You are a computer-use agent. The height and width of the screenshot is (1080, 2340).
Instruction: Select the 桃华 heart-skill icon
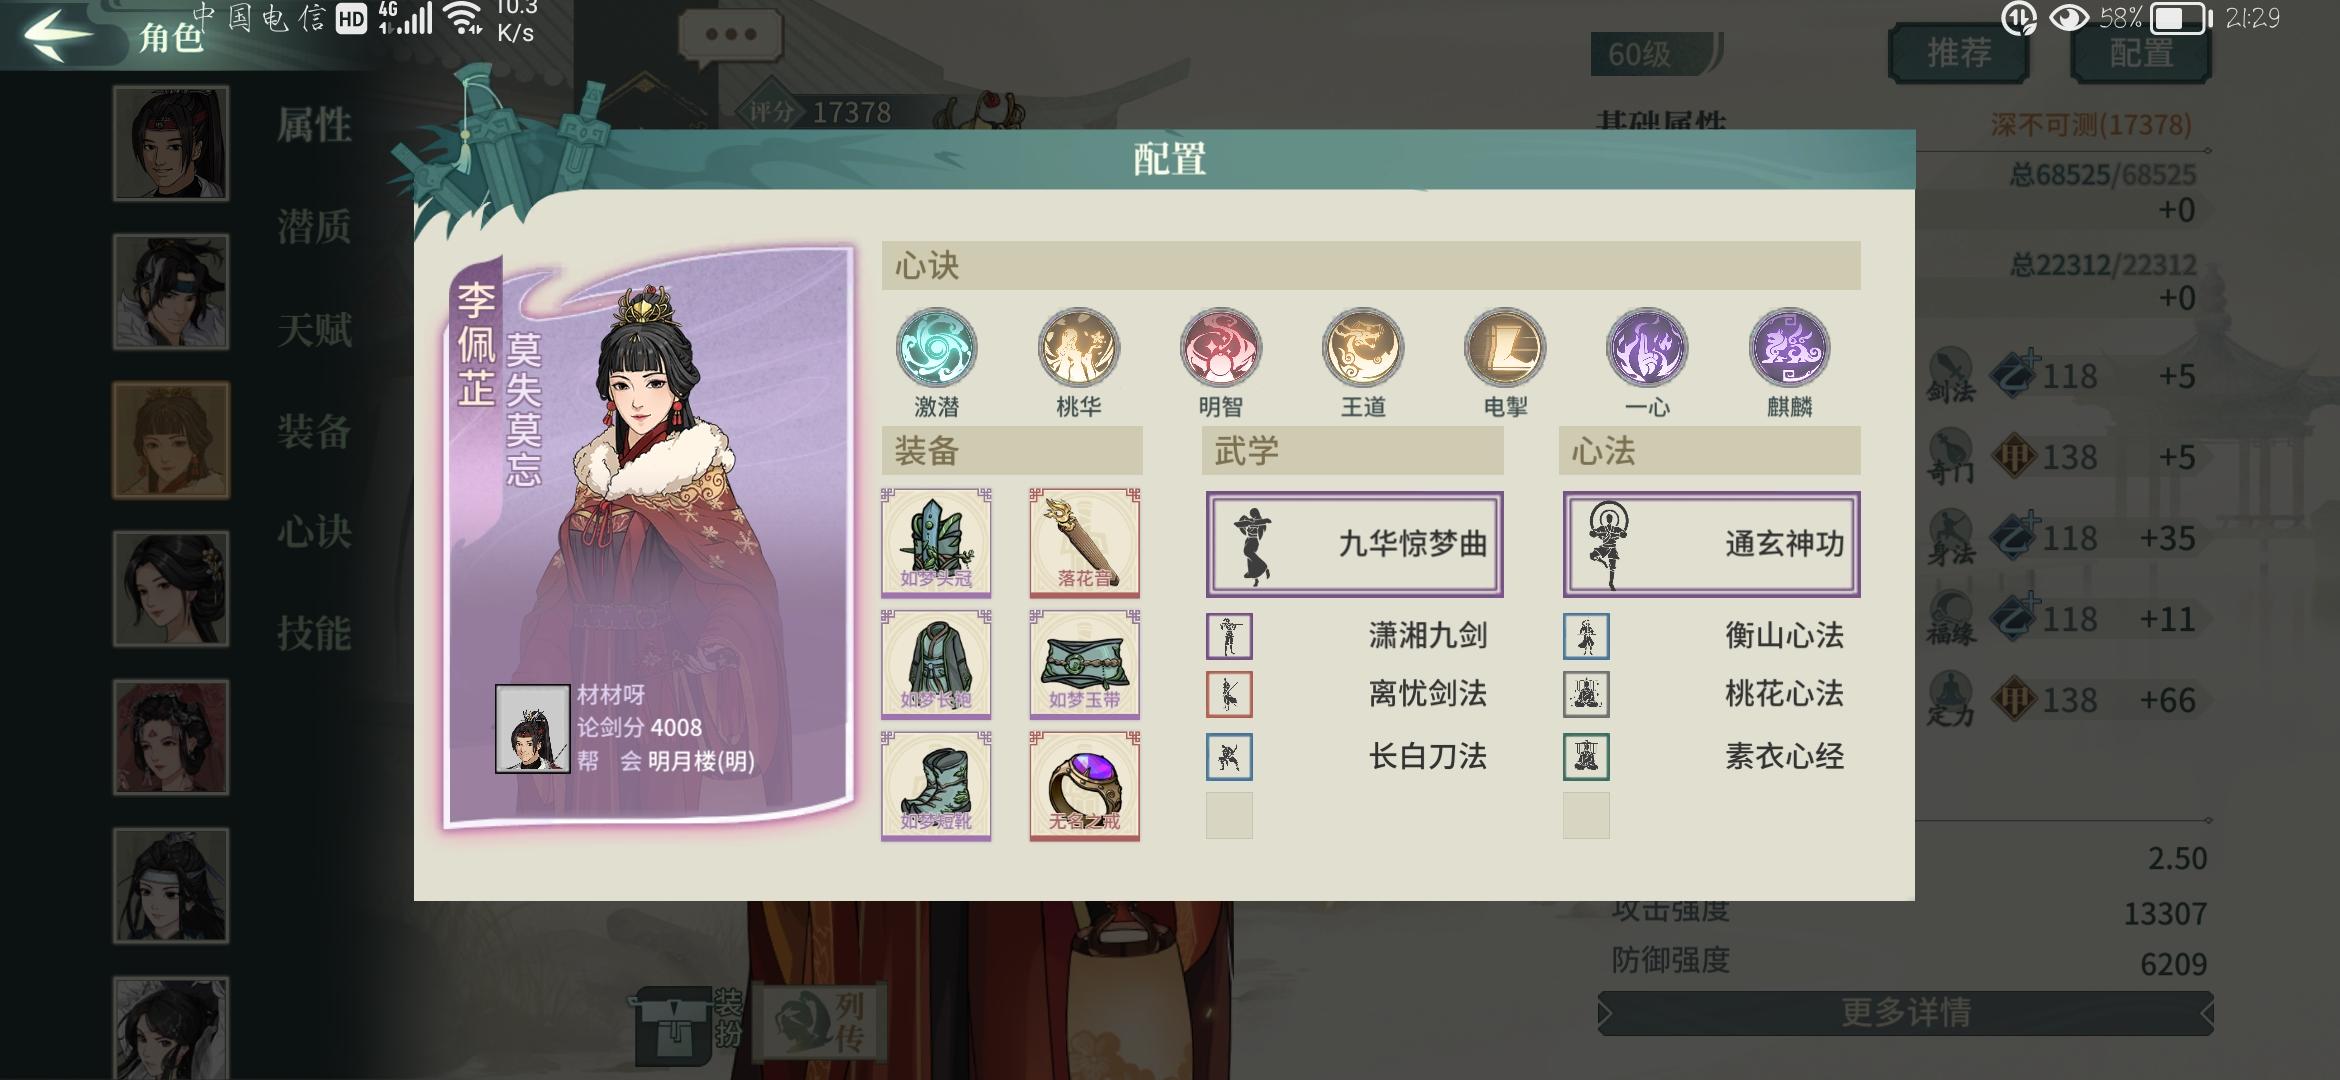[x=1078, y=348]
